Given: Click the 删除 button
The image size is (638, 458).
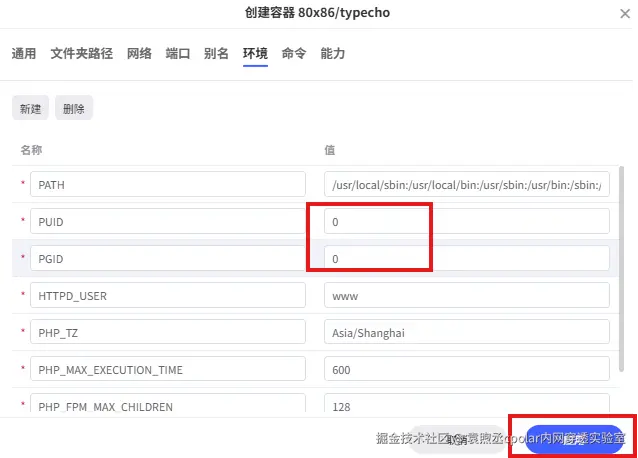Looking at the screenshot, I should pos(74,108).
